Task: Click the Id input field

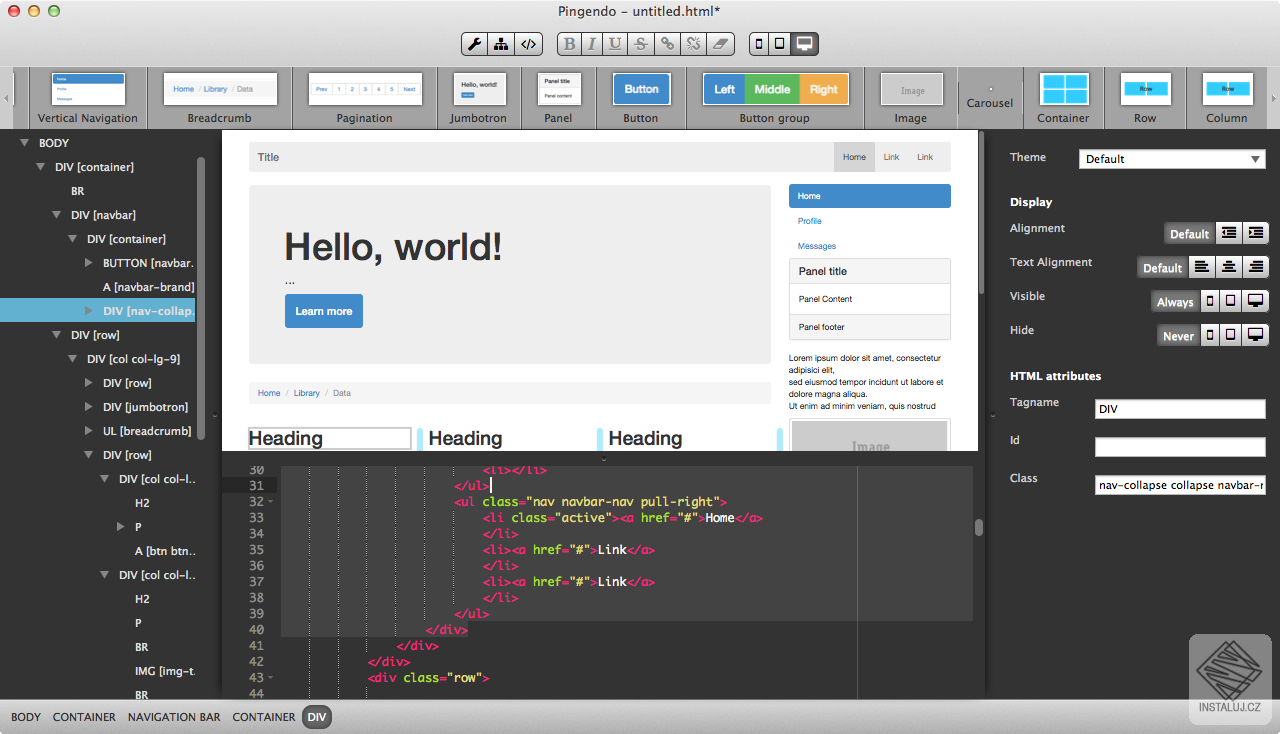Action: [1180, 447]
